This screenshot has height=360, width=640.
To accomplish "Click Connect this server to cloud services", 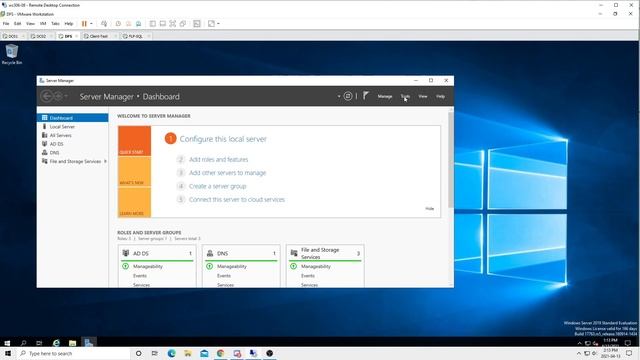I will (237, 200).
